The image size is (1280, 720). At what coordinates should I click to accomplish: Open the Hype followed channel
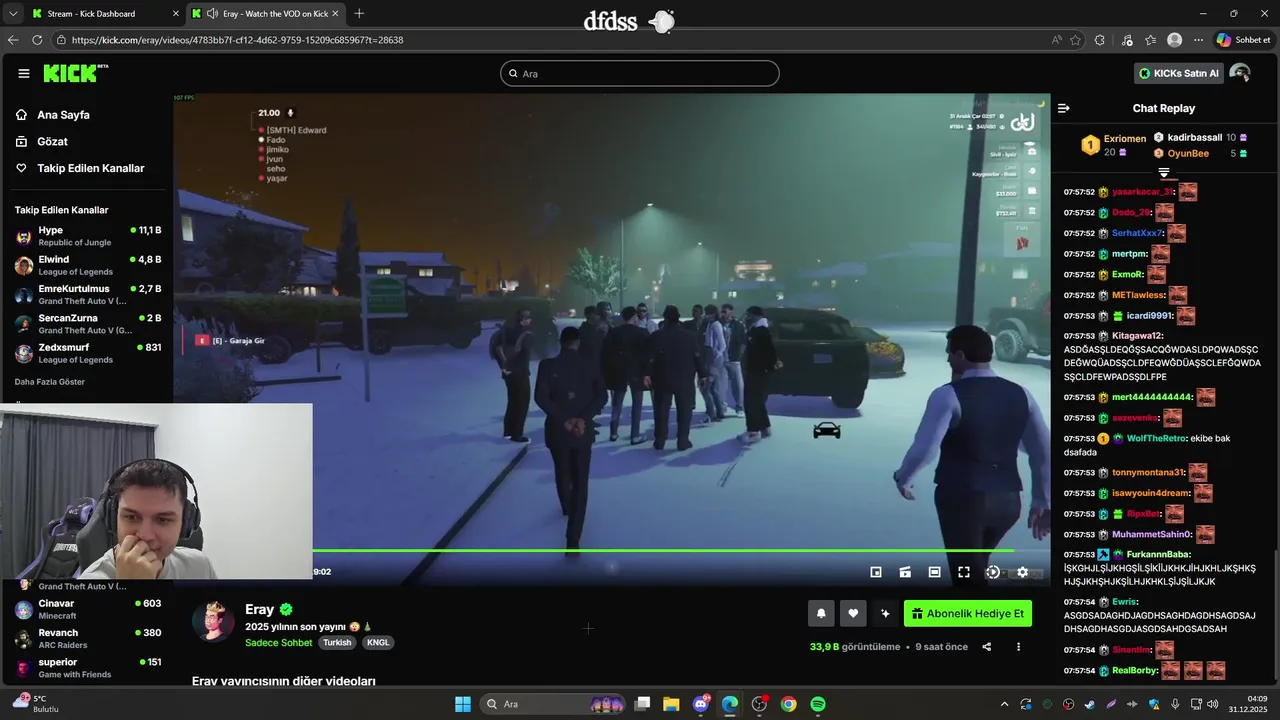click(x=88, y=236)
